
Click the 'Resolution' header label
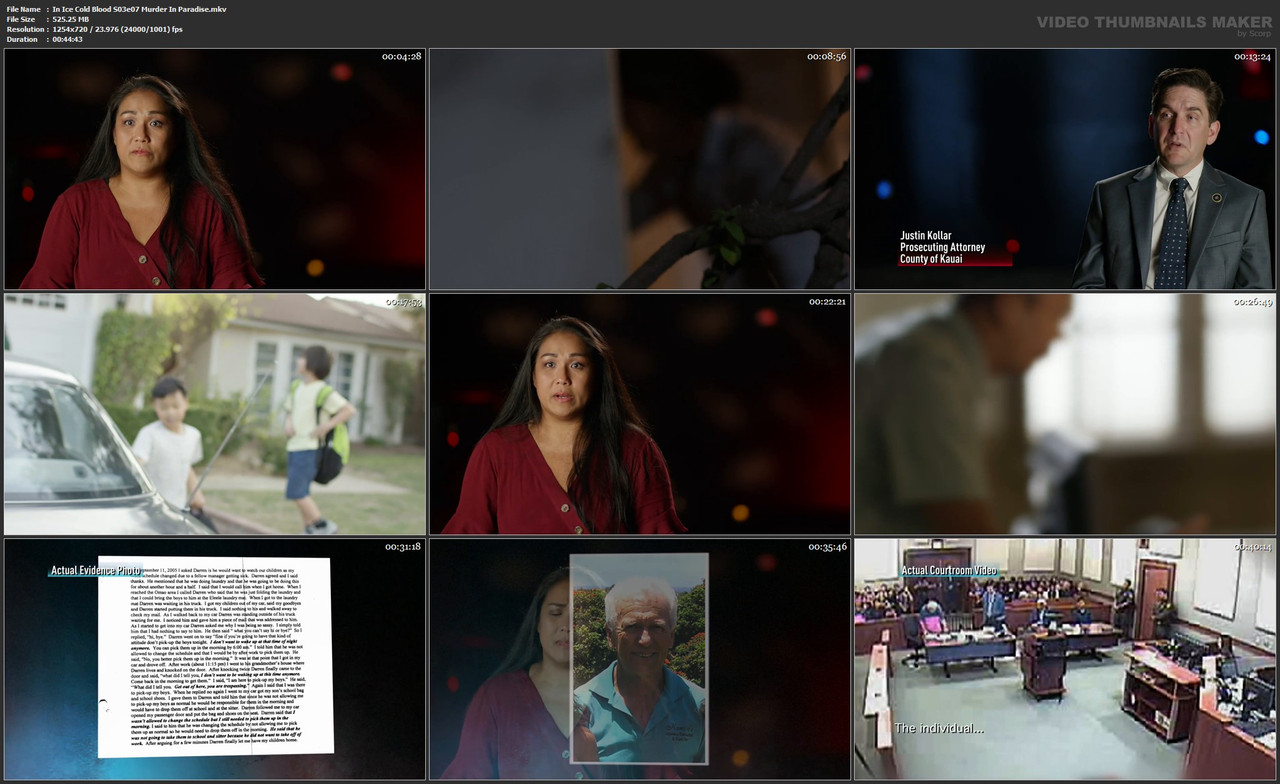(x=24, y=29)
